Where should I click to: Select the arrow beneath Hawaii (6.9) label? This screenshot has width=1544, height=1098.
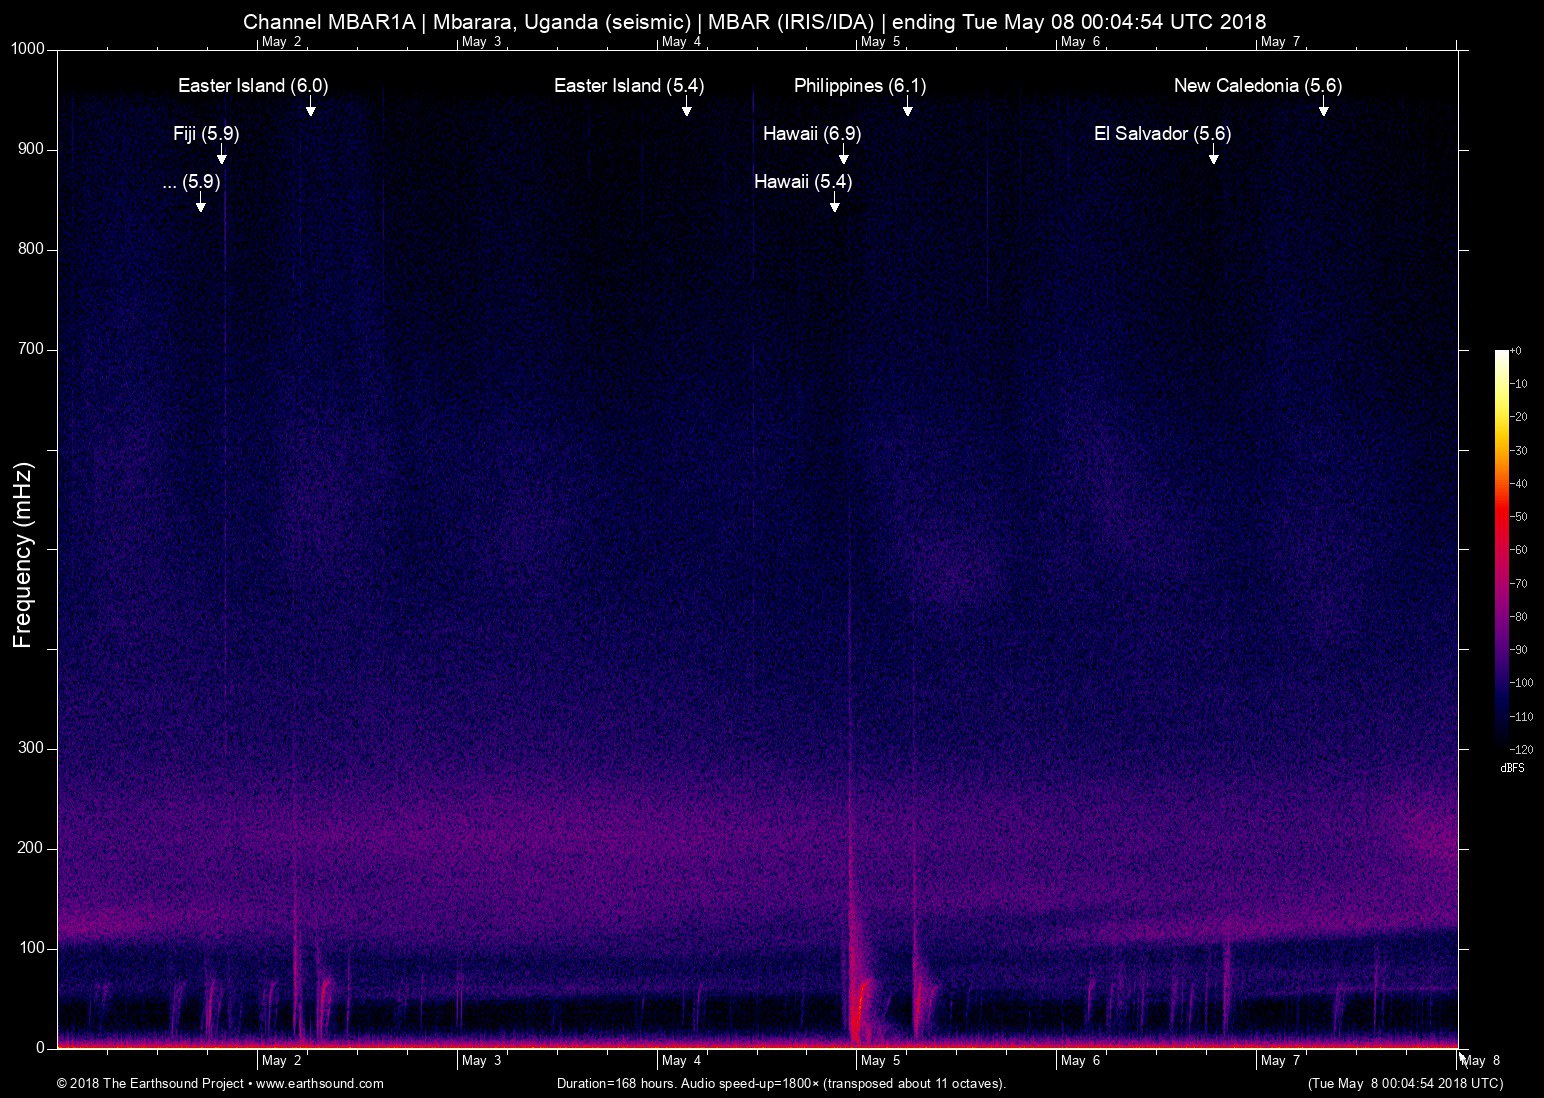click(844, 155)
